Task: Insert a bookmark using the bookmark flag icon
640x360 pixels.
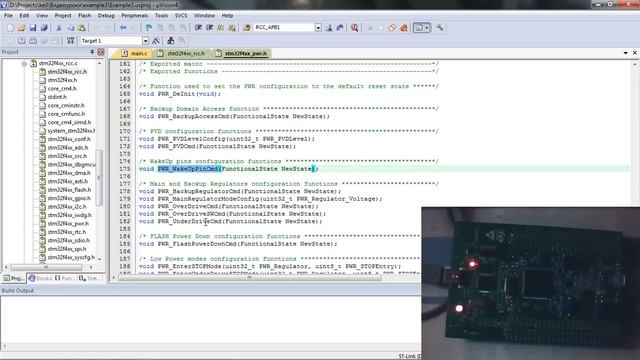Action: coord(149,28)
